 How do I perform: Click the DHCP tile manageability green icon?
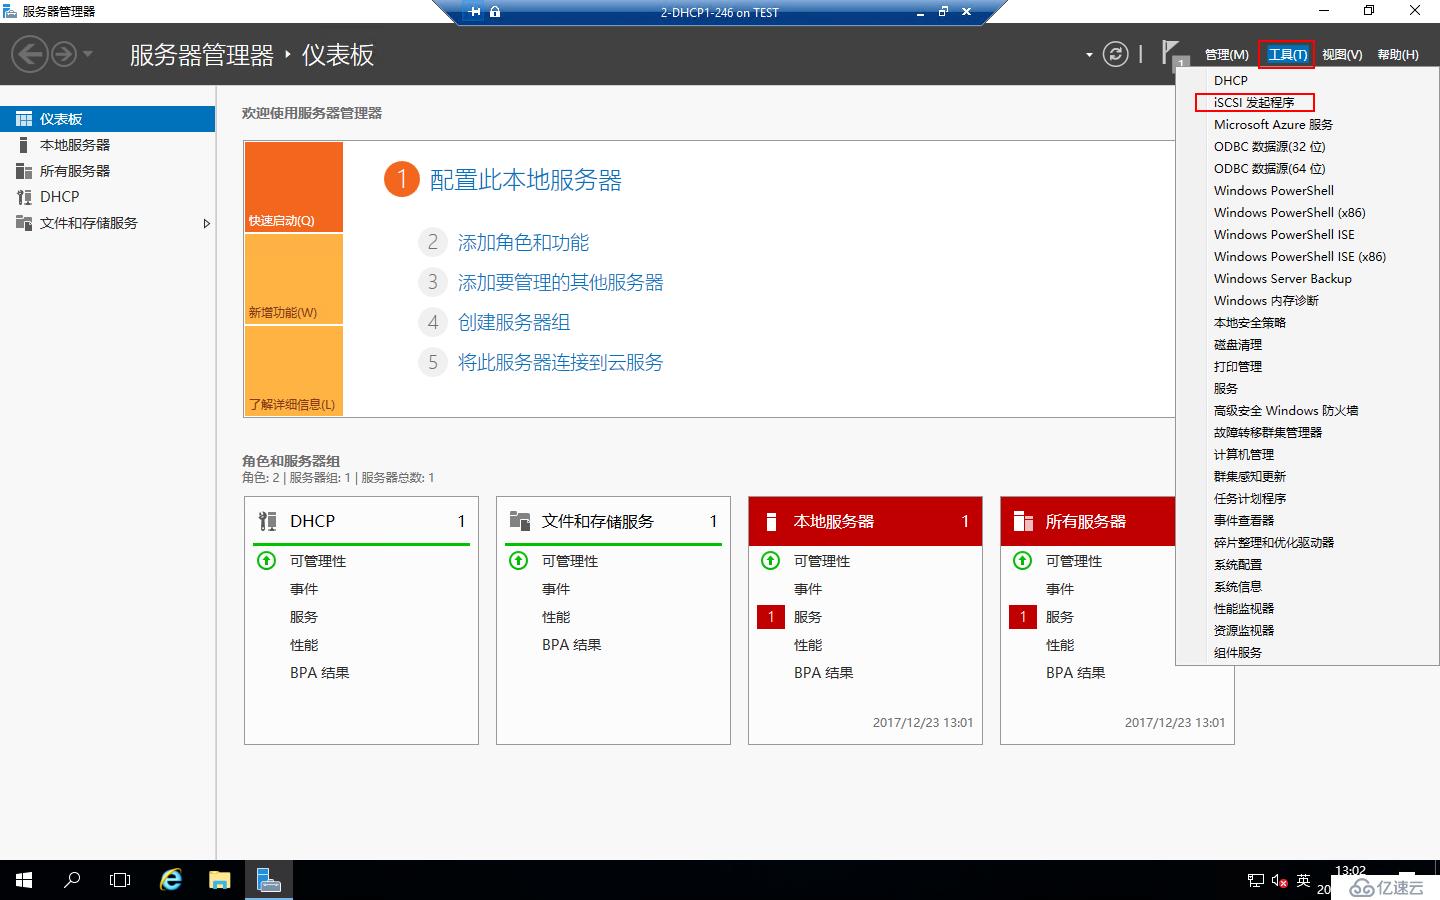tap(267, 561)
